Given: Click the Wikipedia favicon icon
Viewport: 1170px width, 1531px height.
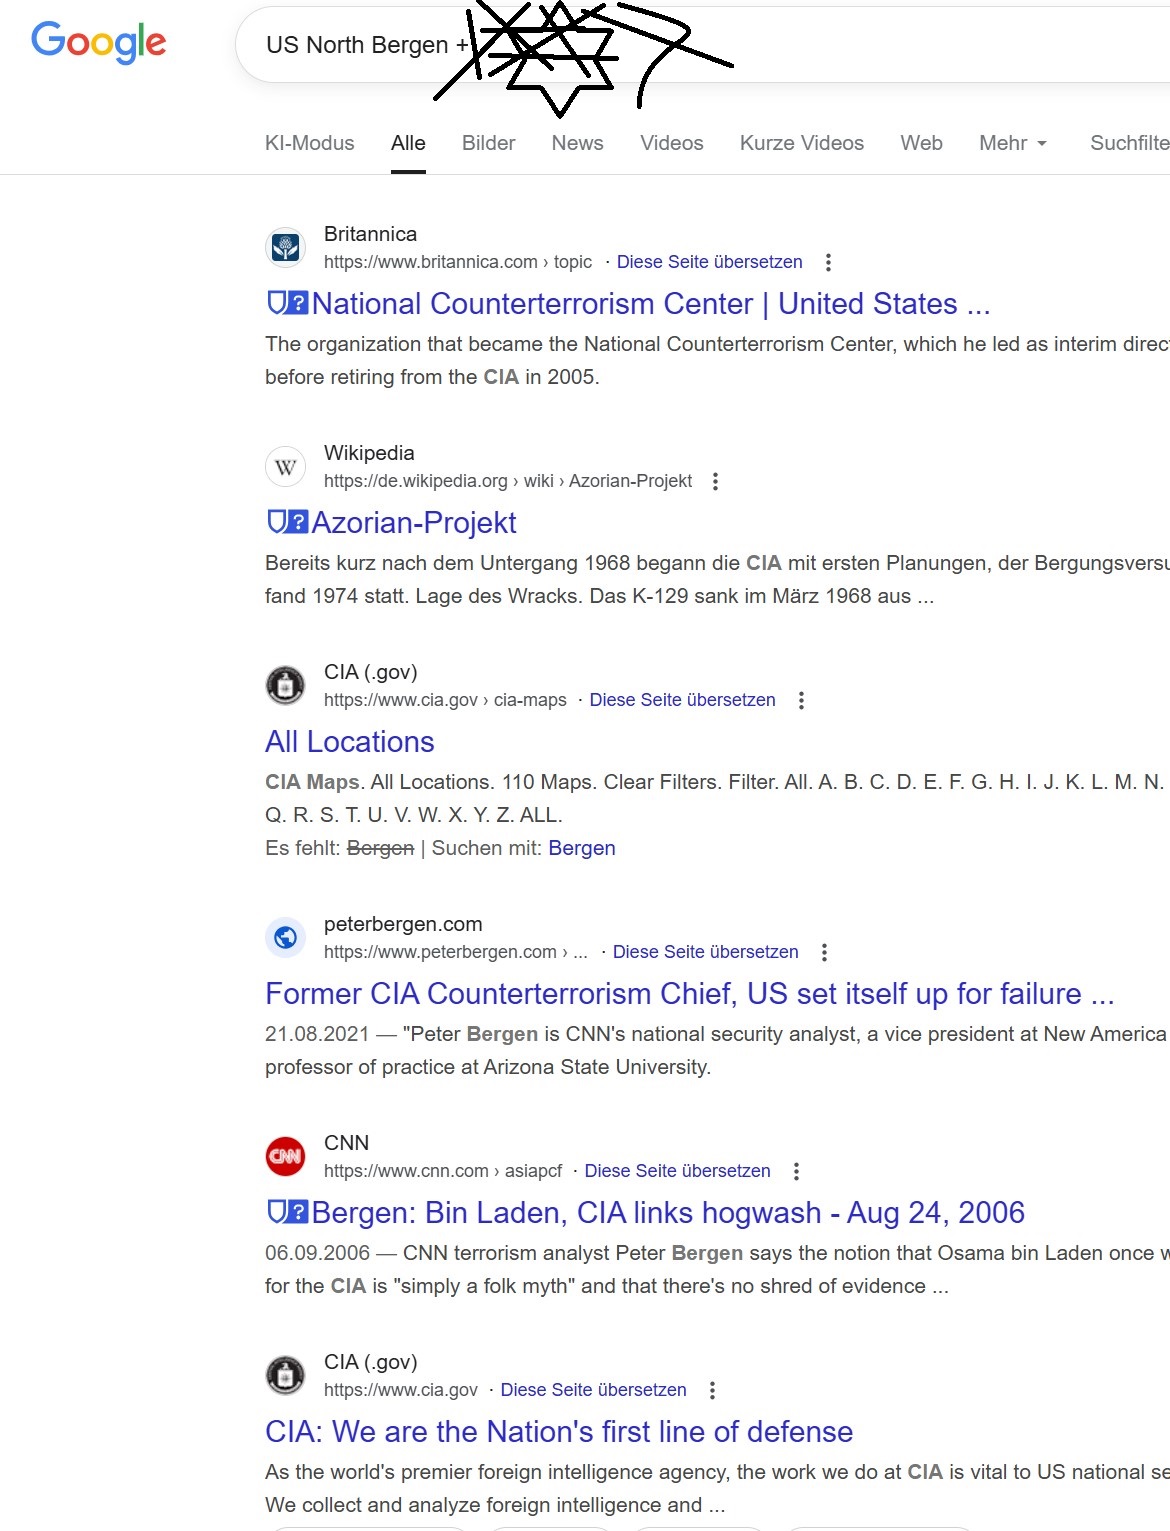Looking at the screenshot, I should [x=285, y=466].
